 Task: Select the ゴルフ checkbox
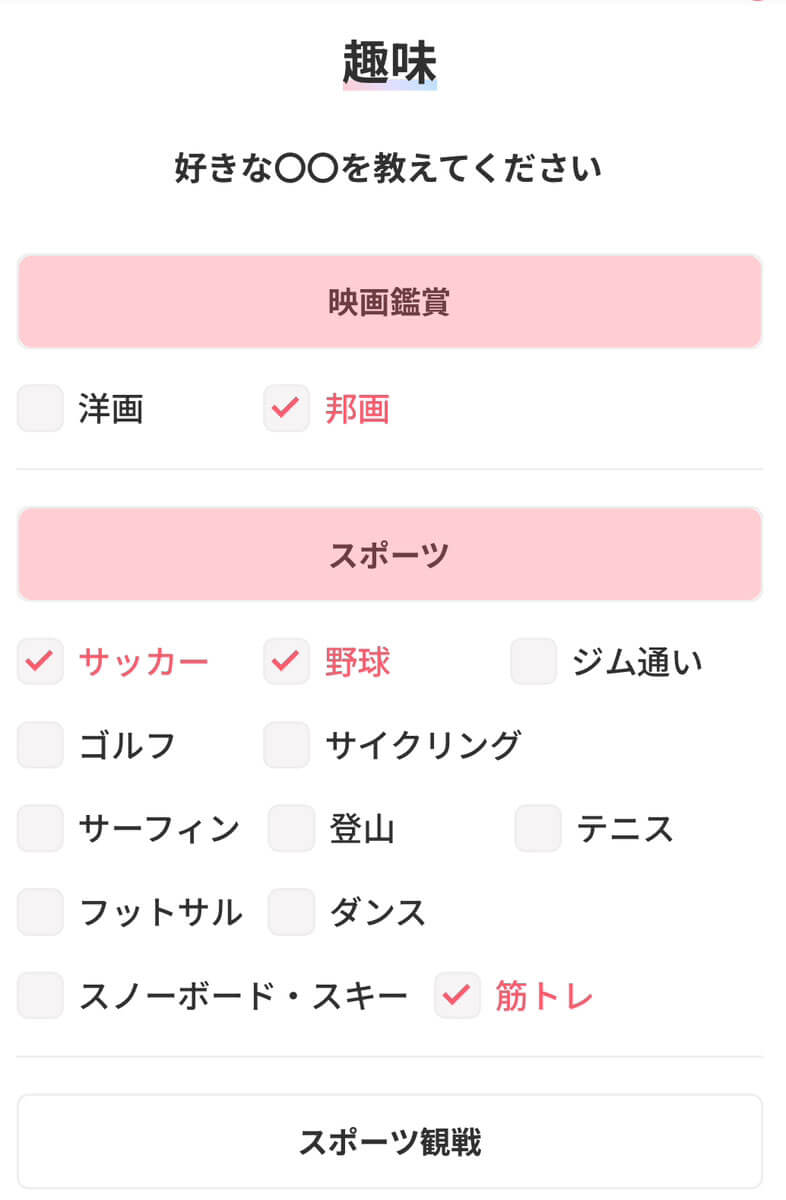pyautogui.click(x=40, y=745)
